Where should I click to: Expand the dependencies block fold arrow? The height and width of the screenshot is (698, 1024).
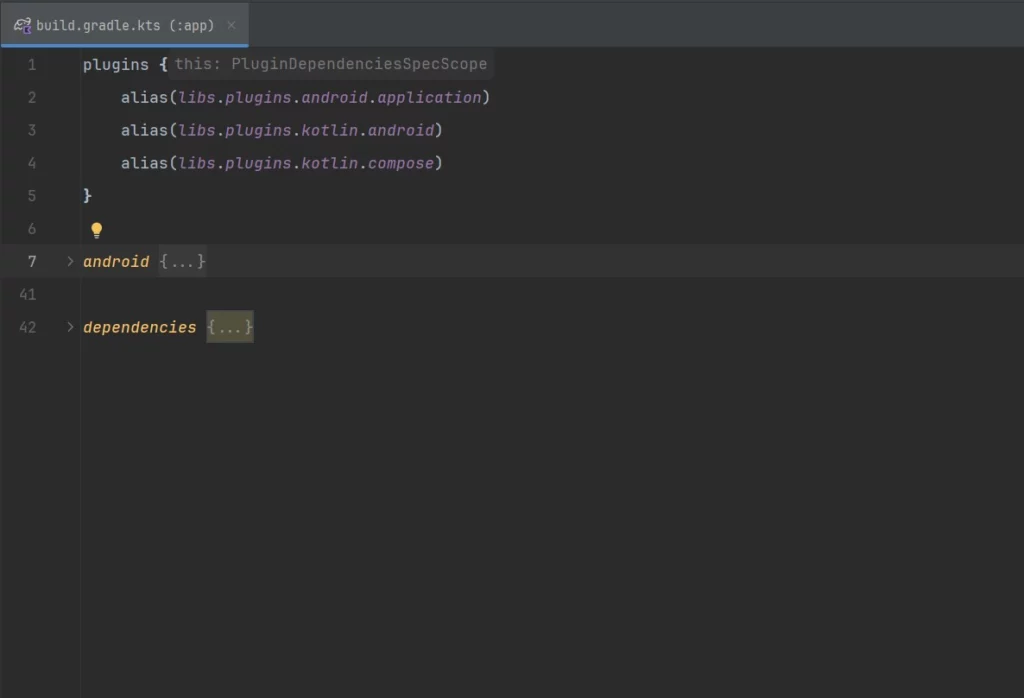70,327
